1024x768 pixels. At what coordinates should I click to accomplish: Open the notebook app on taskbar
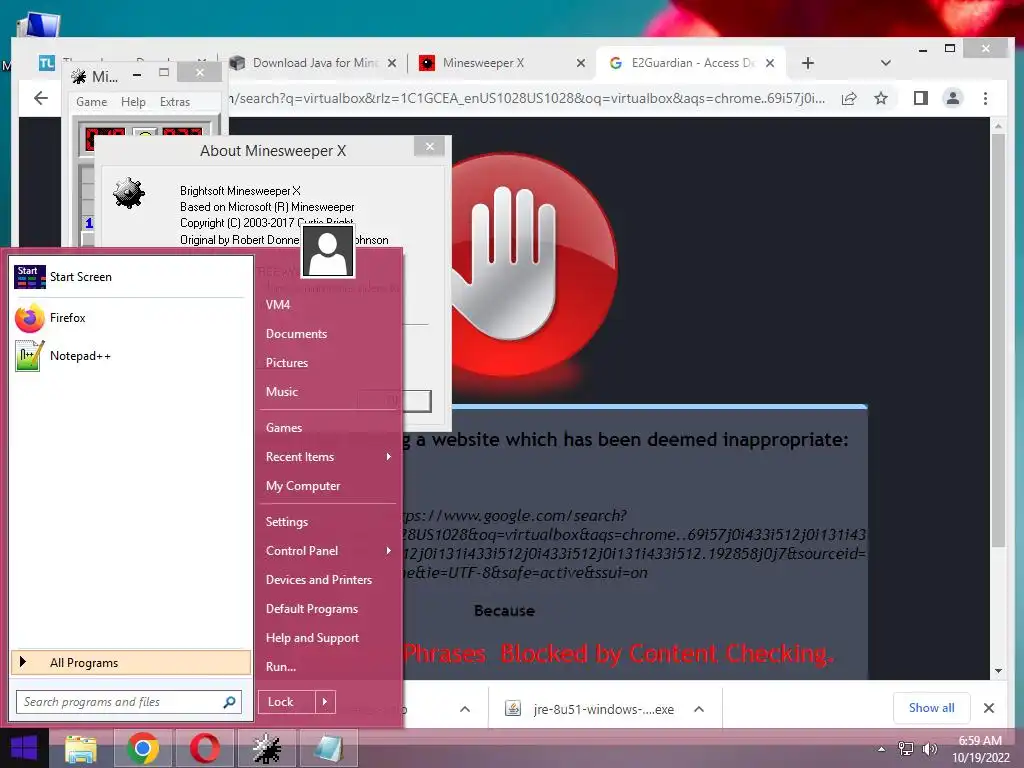[328, 748]
